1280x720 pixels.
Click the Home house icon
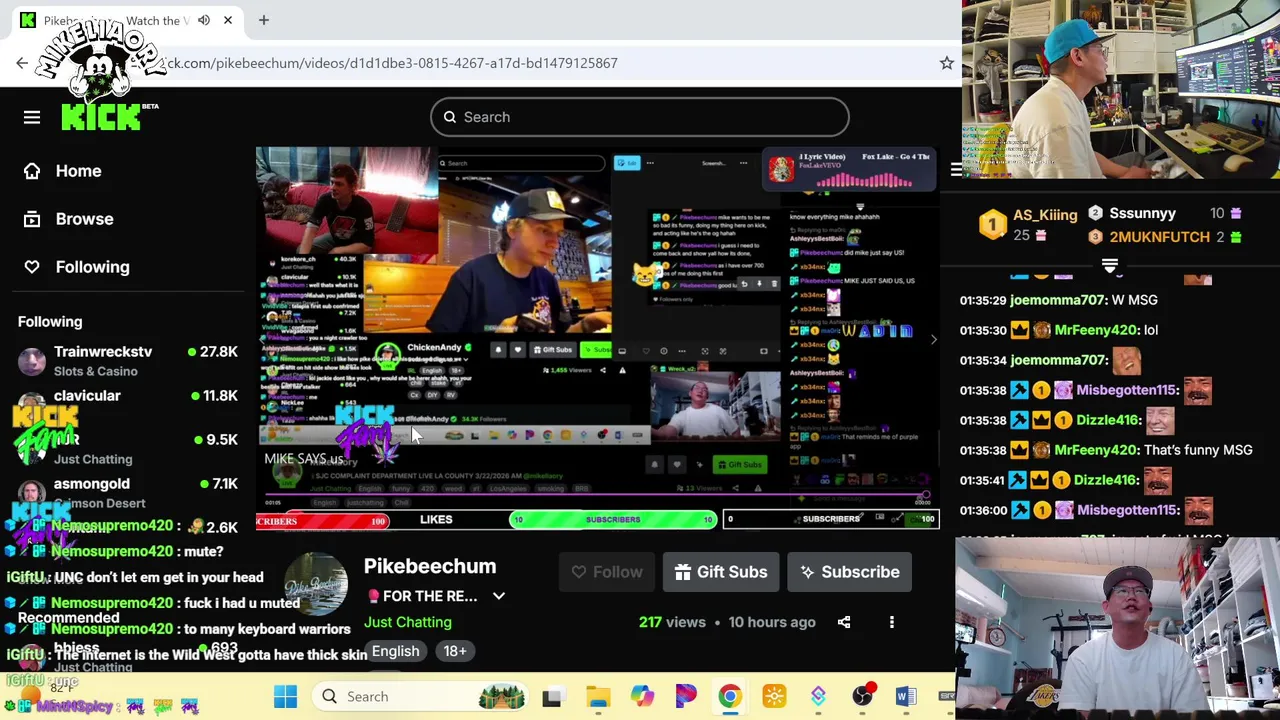click(x=32, y=171)
